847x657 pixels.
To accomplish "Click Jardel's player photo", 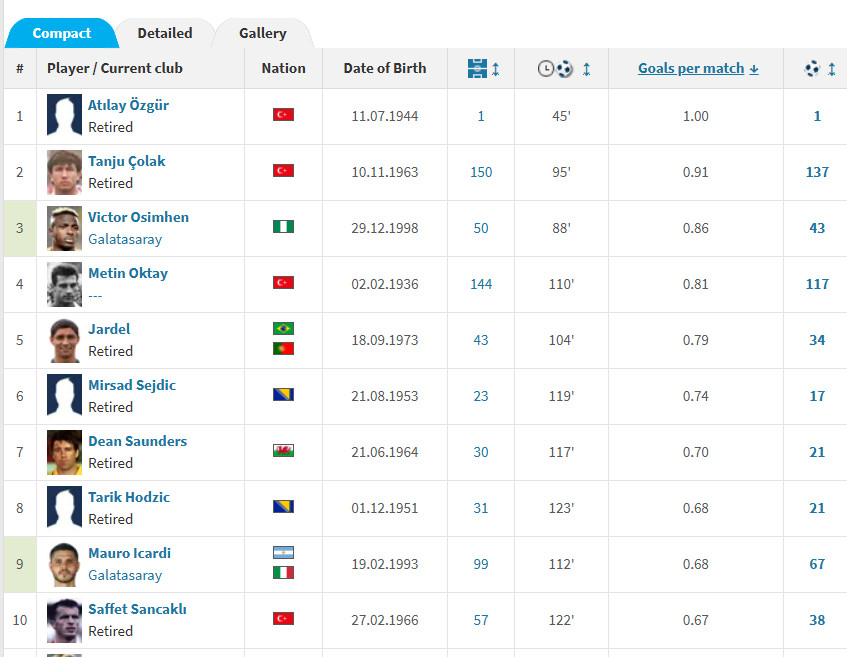I will pyautogui.click(x=64, y=340).
